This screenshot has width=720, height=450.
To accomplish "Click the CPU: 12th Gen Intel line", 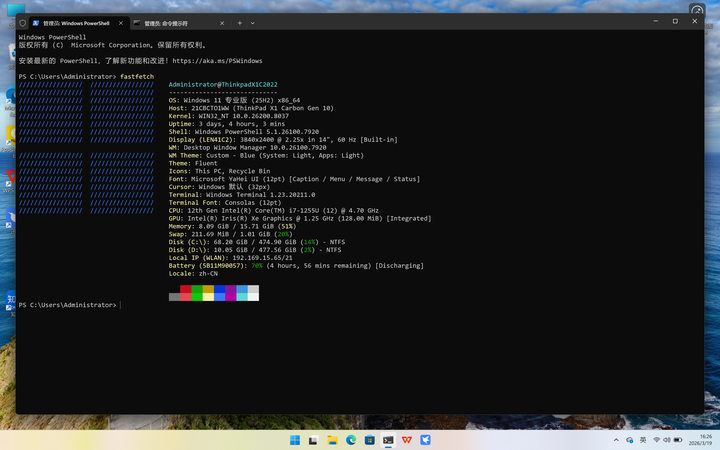I will tap(273, 210).
